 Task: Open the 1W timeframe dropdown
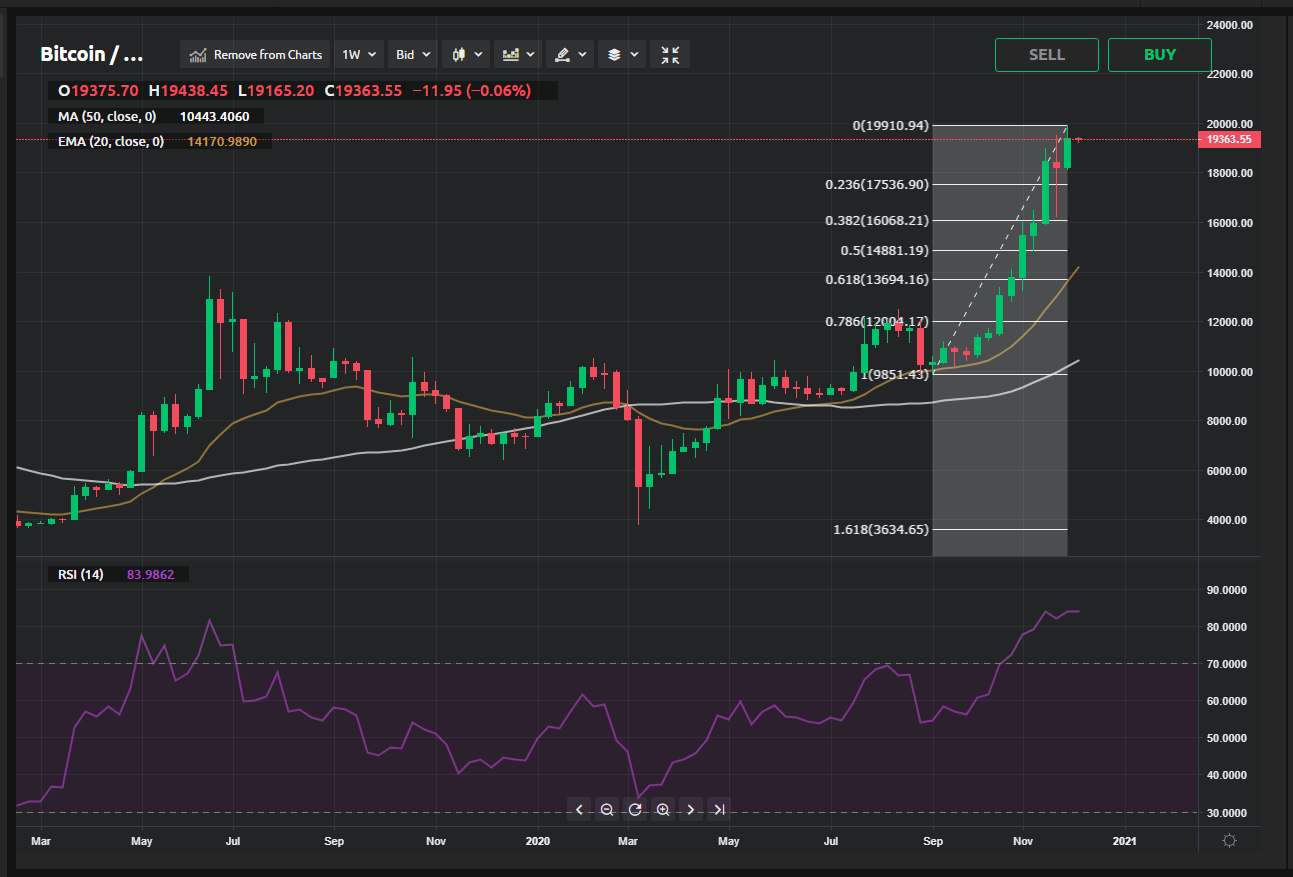click(x=358, y=54)
